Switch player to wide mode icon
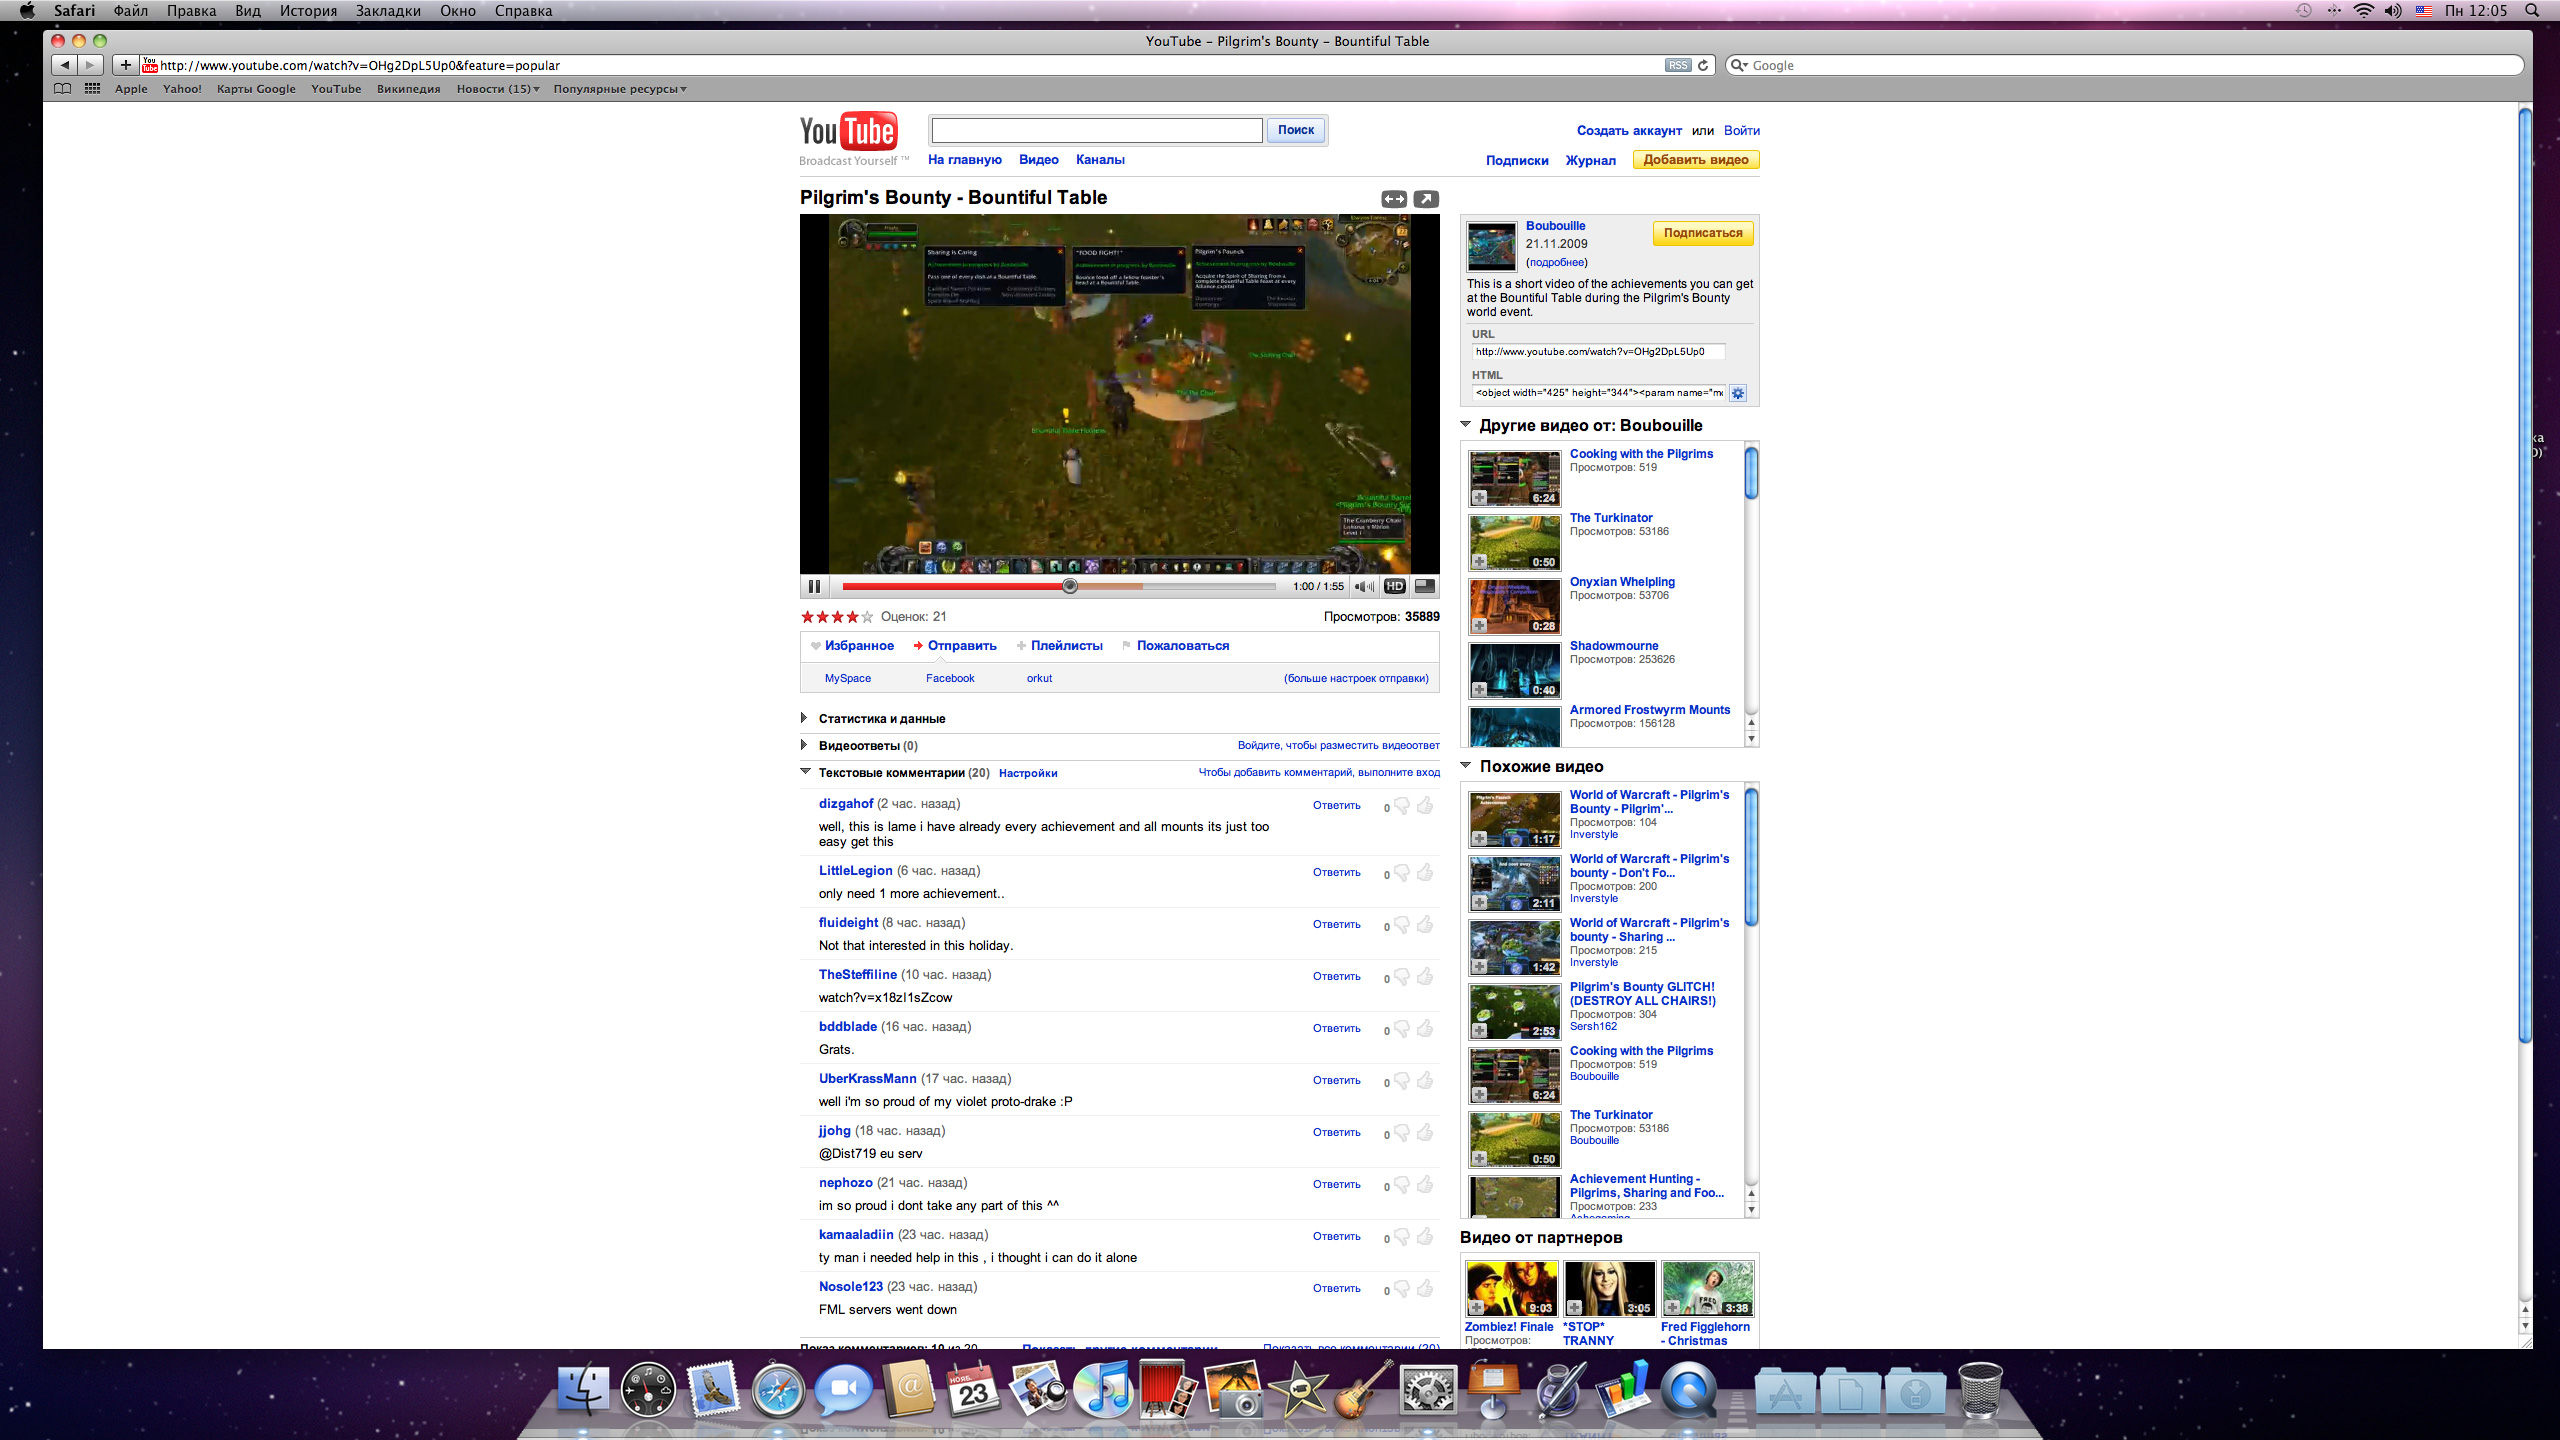This screenshot has height=1440, width=2560. [x=1394, y=199]
